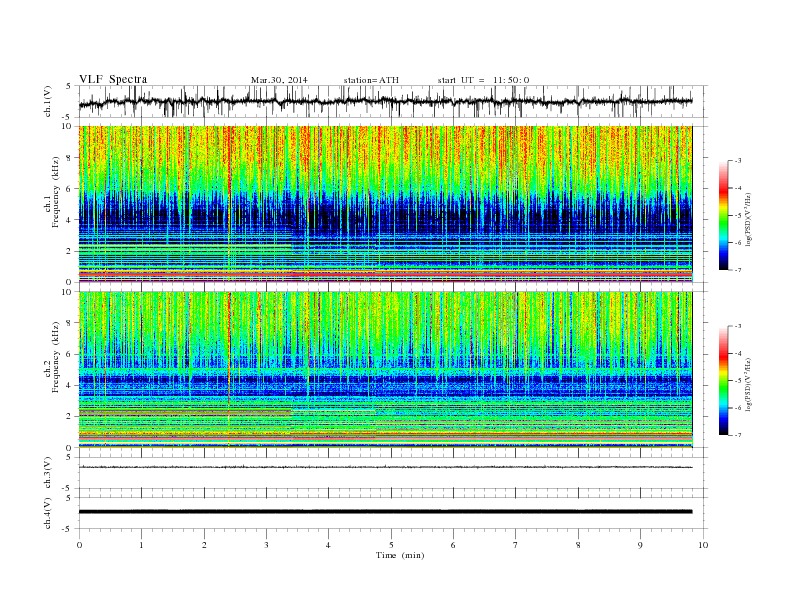This screenshot has width=792, height=612.
Task: Click the "8" frequency tick of the ch.1 spectrogram
Action: [70, 158]
